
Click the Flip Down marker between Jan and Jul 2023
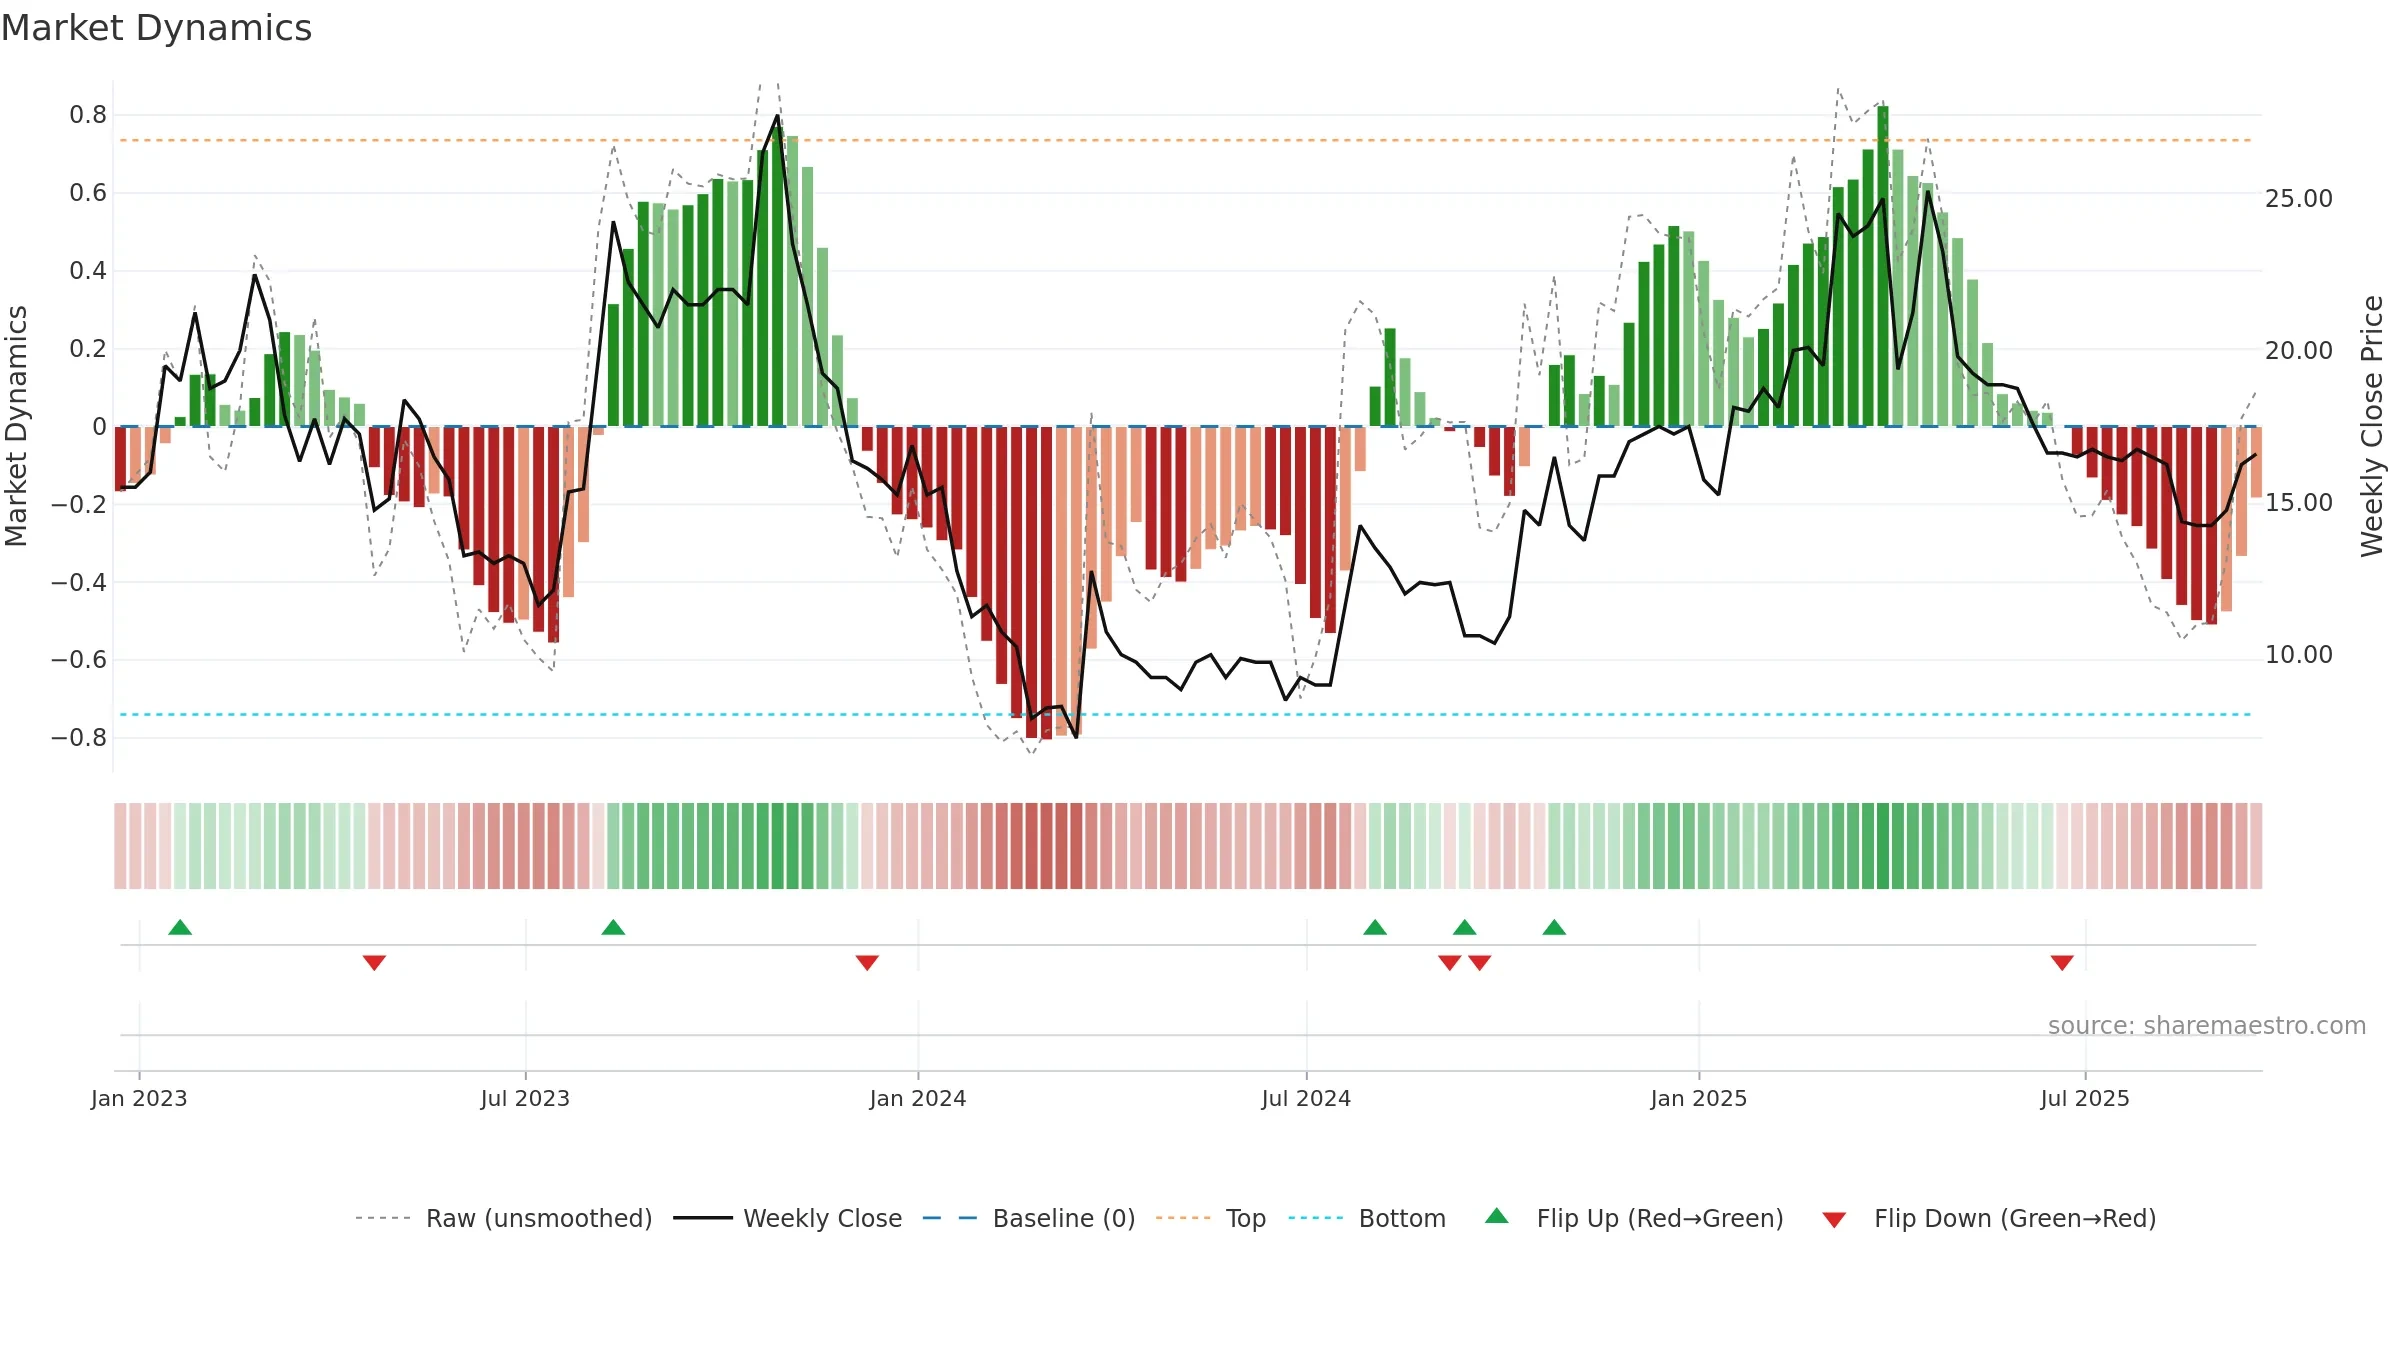coord(374,962)
